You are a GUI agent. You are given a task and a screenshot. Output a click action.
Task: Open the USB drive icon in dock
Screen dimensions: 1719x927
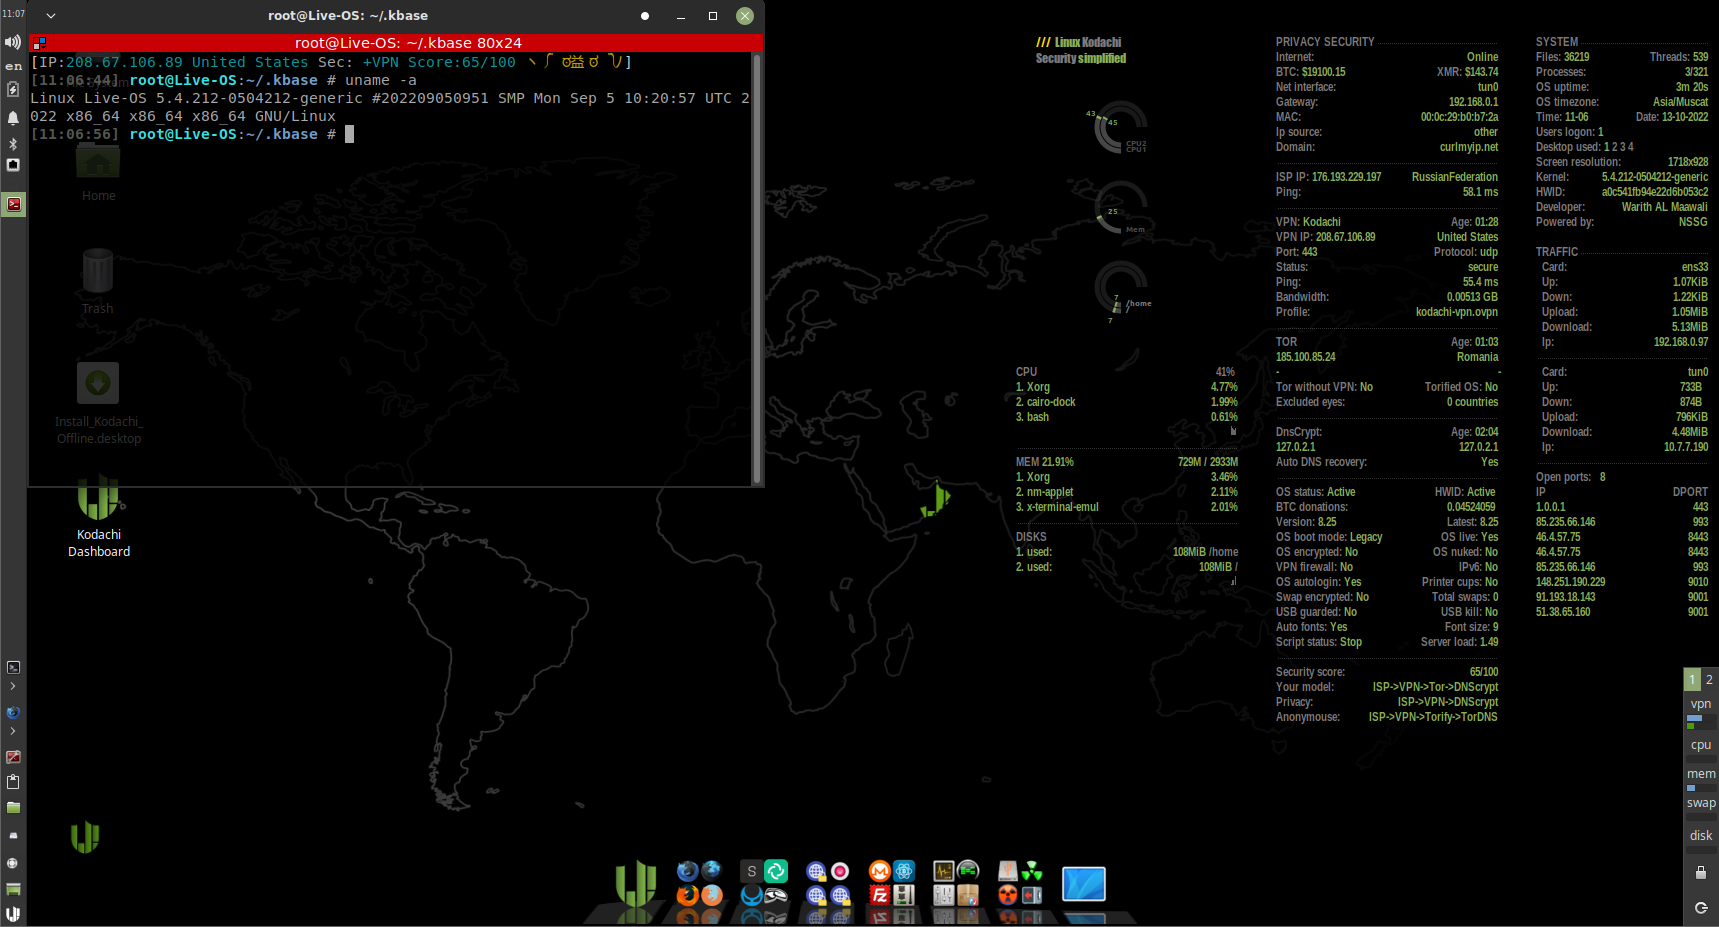click(x=1008, y=871)
